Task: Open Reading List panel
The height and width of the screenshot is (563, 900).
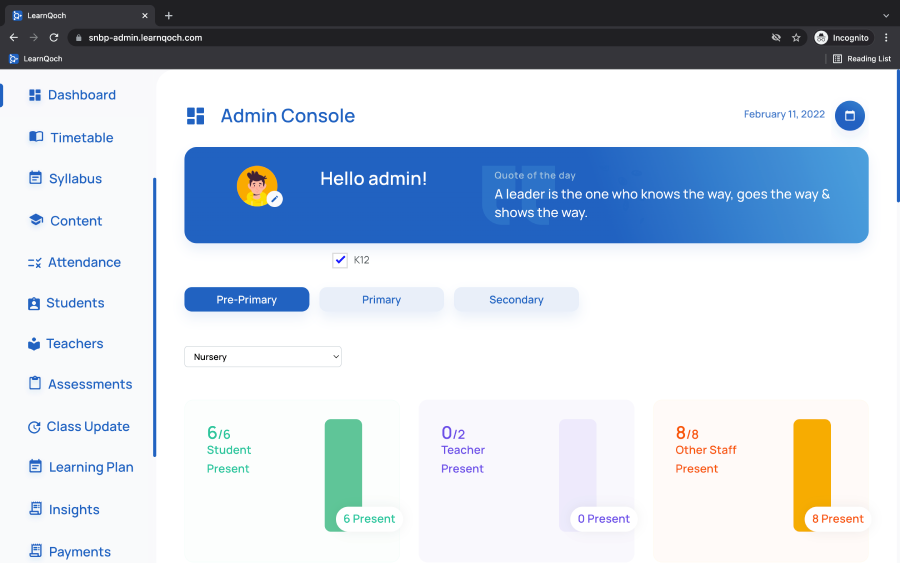Action: 862,59
